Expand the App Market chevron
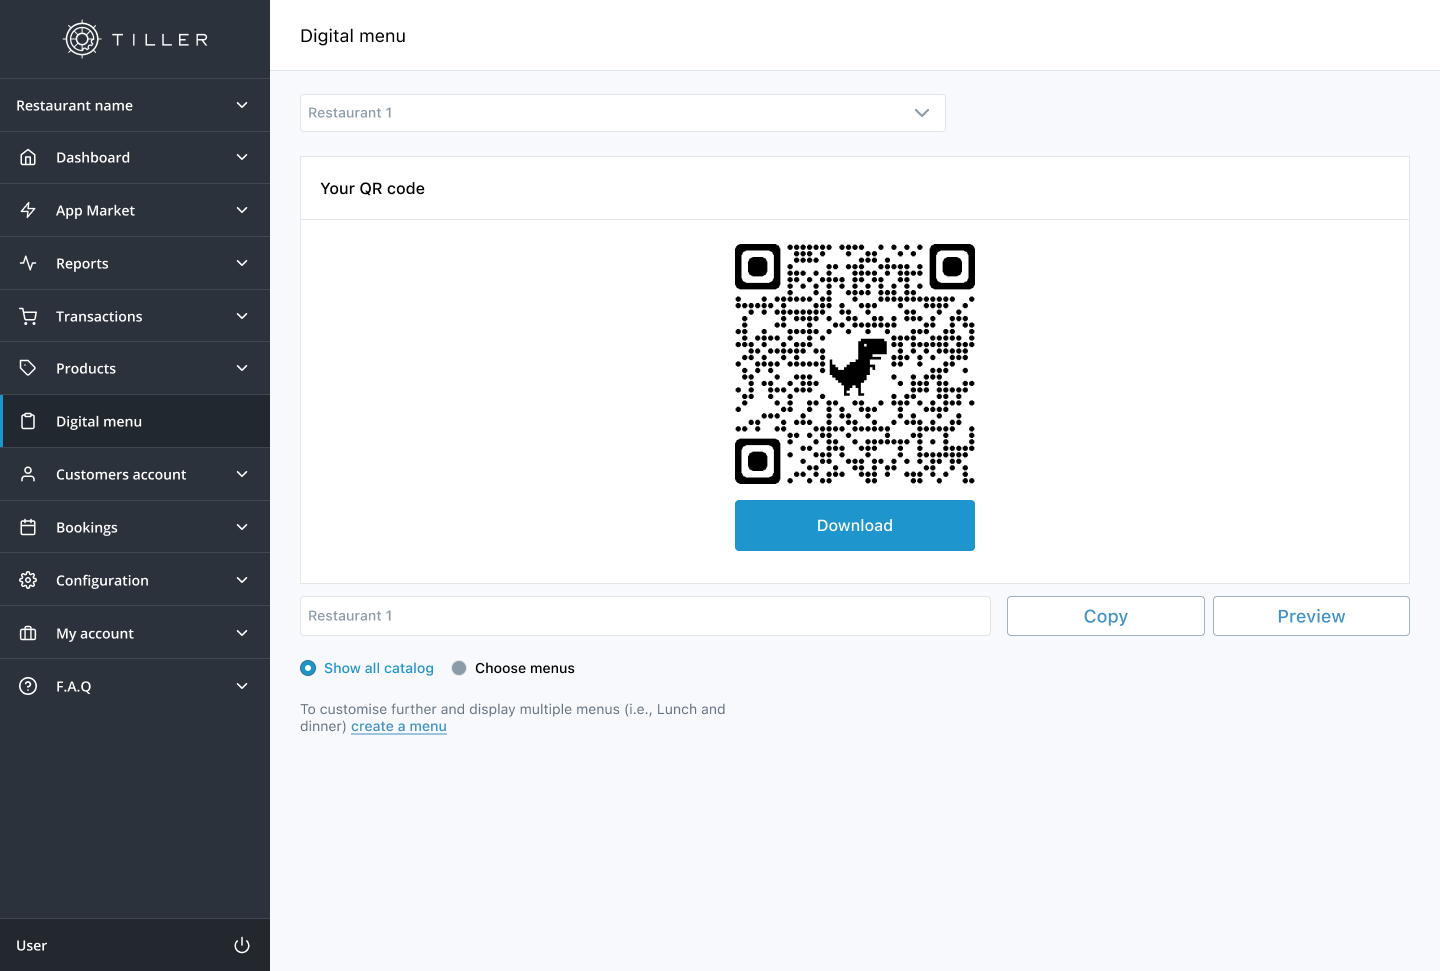The image size is (1440, 971). [242, 210]
